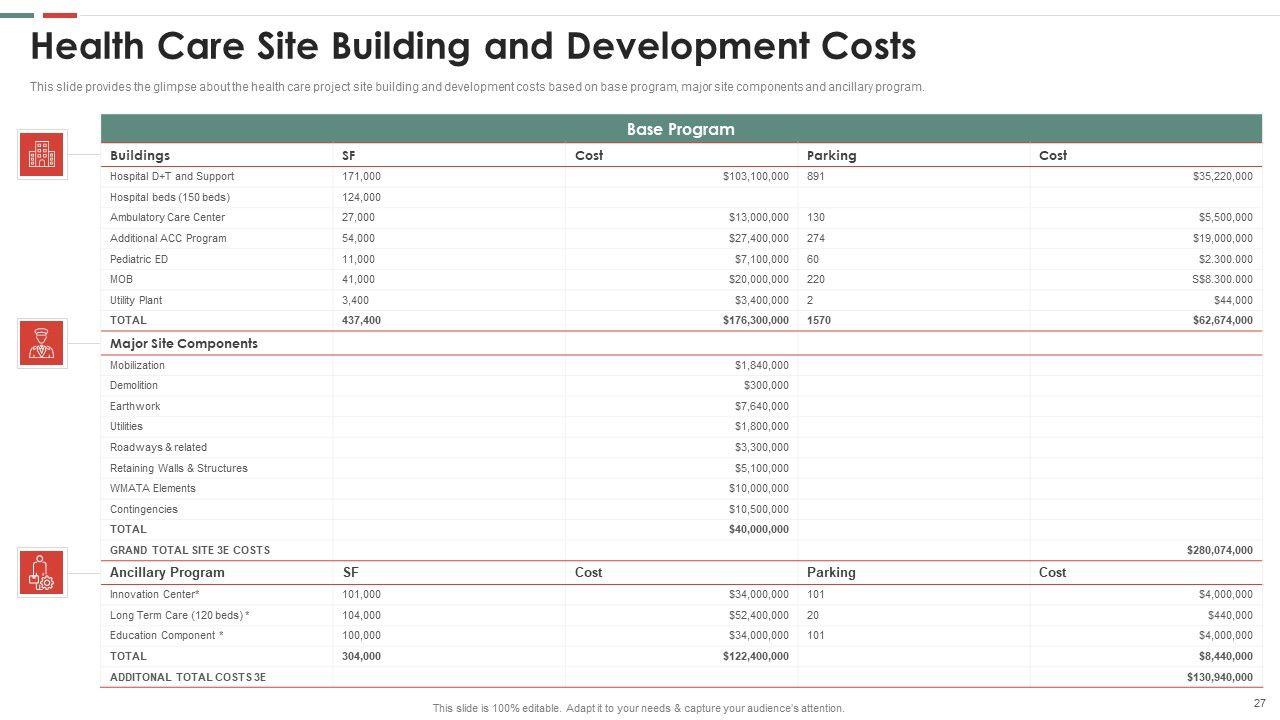Viewport: 1280px width, 720px height.
Task: Click the Major Site Components section heading
Action: pyautogui.click(x=184, y=344)
